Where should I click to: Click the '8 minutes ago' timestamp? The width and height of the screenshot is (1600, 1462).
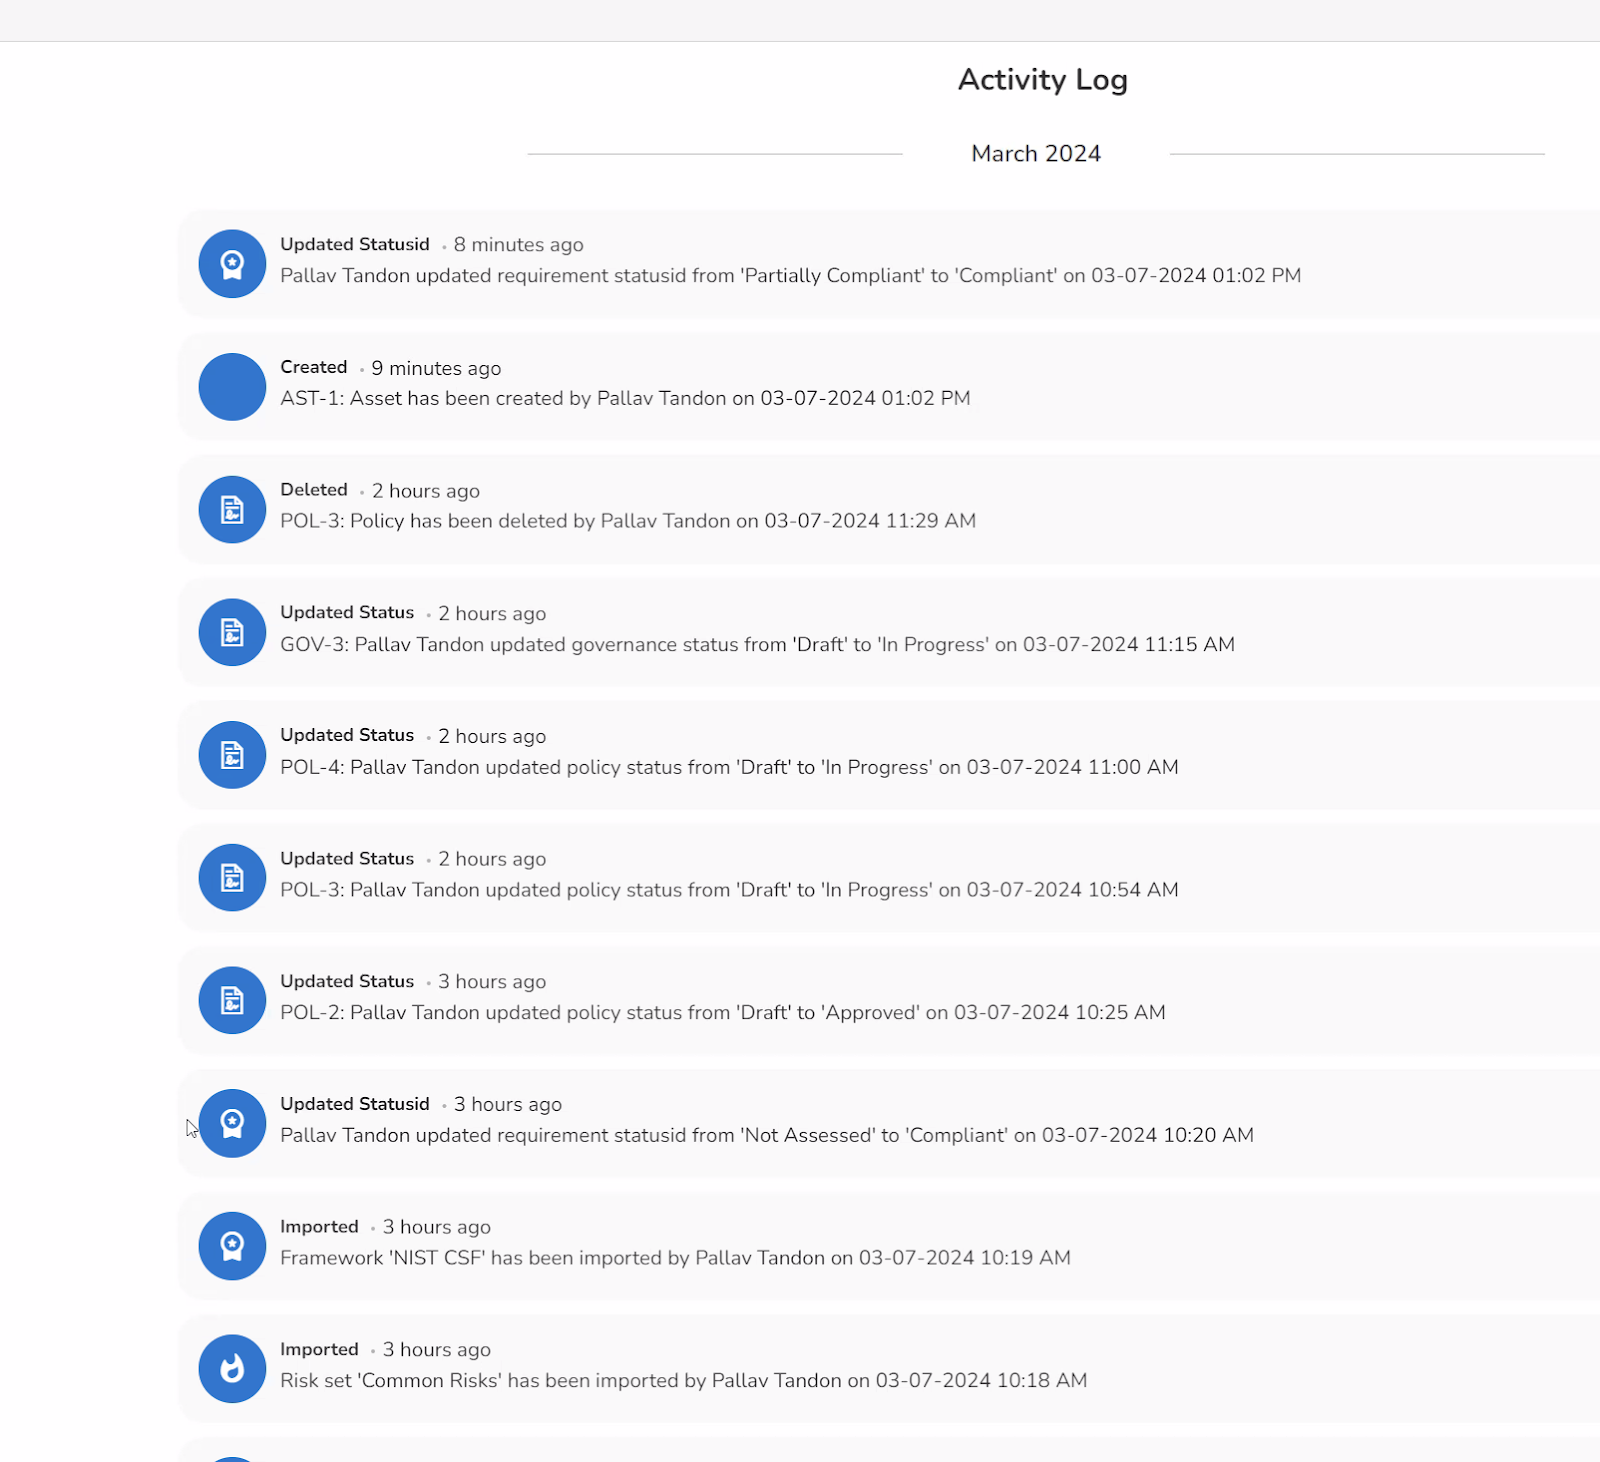(x=518, y=245)
